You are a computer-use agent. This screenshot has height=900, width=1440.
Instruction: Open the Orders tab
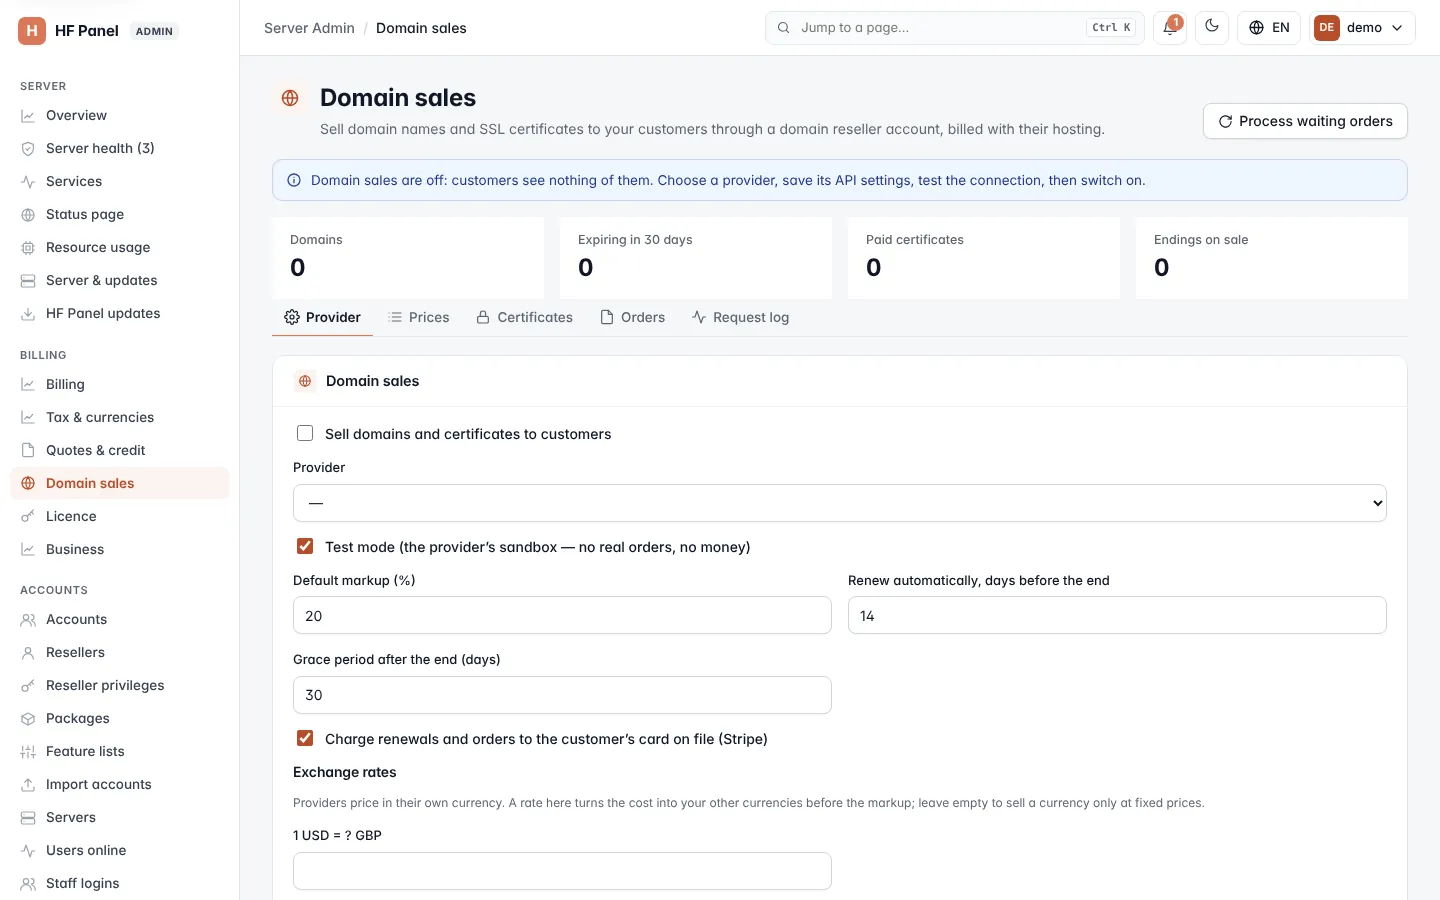pyautogui.click(x=633, y=317)
